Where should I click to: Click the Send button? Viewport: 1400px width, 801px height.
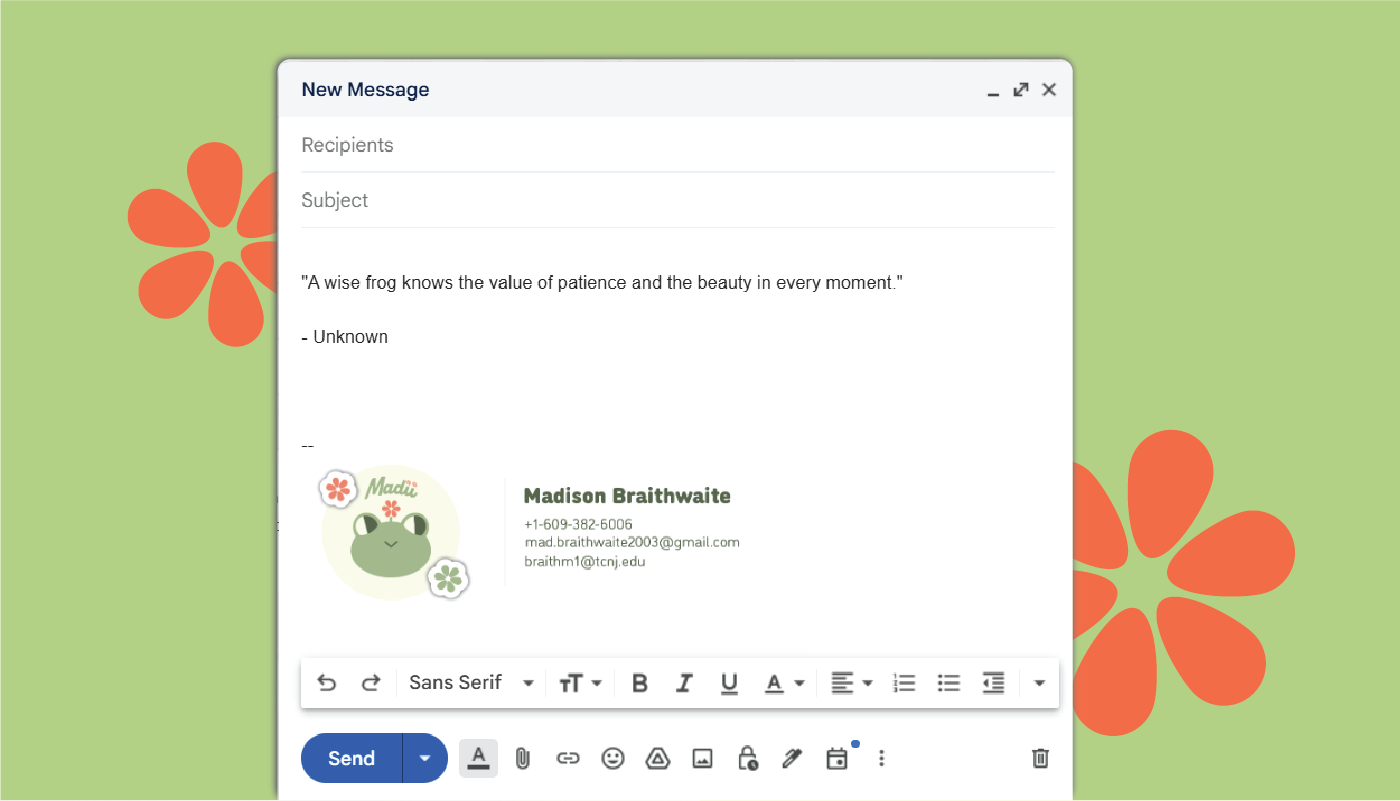coord(352,758)
